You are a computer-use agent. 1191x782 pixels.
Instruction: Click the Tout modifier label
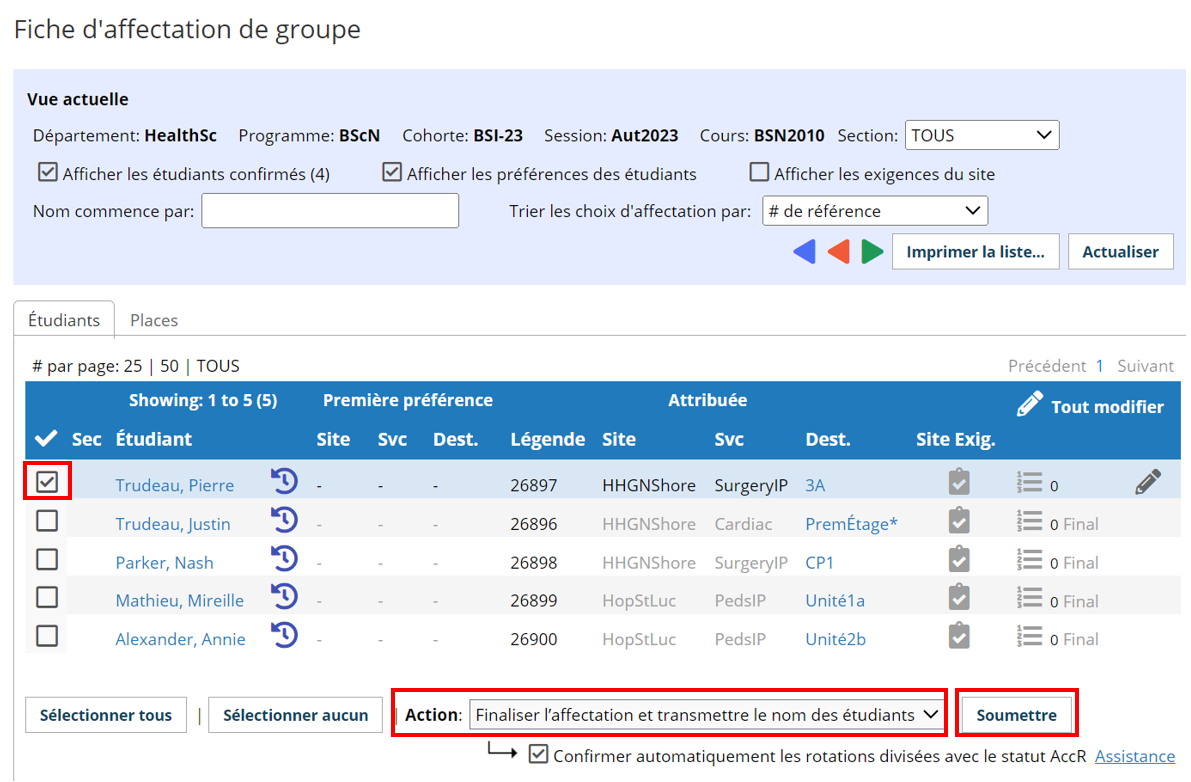pos(1107,406)
